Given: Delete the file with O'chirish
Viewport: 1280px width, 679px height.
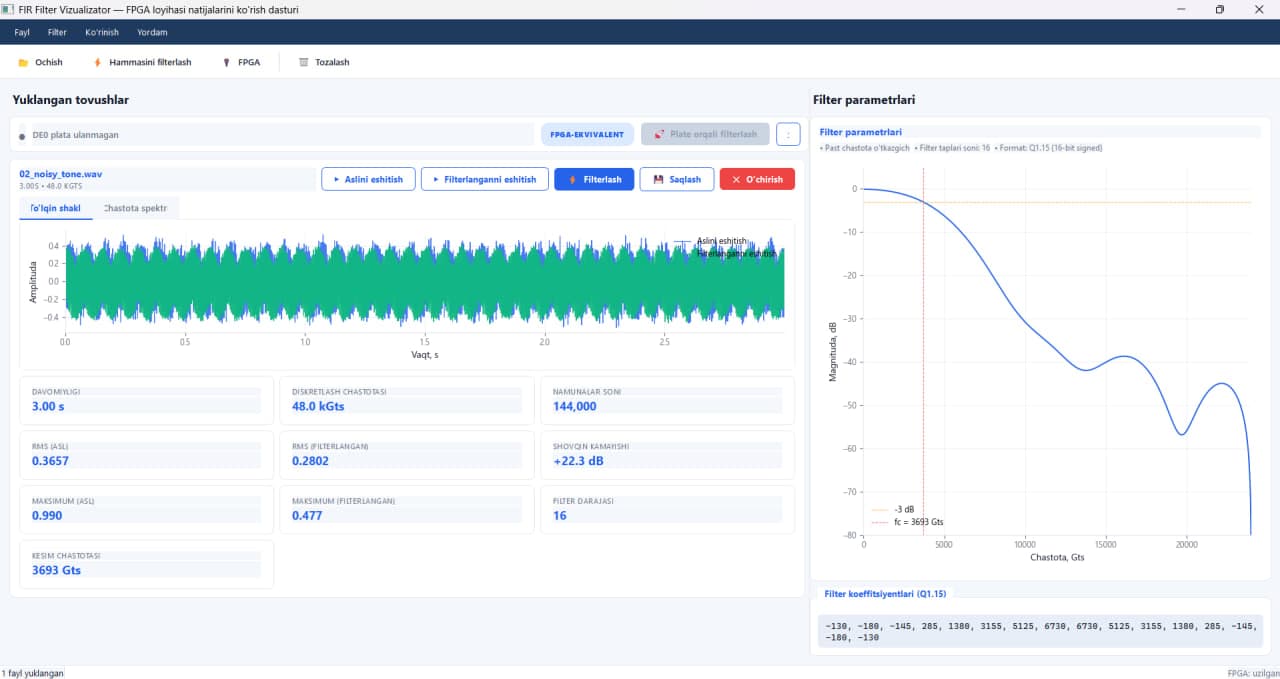Looking at the screenshot, I should (757, 179).
